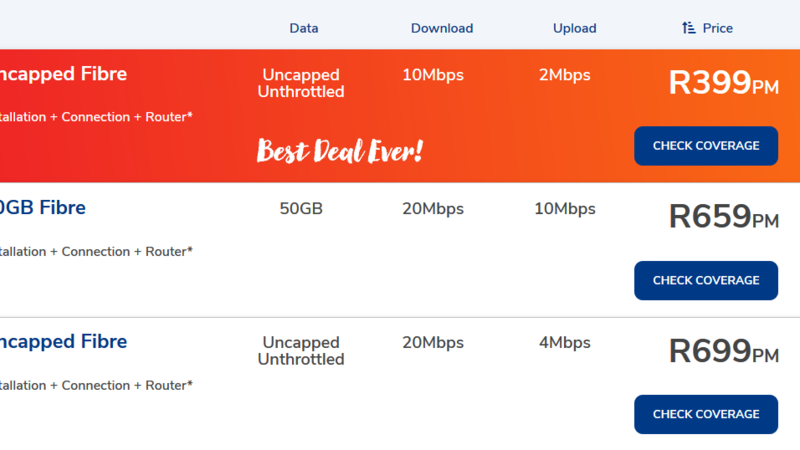Click Uncapped Unthrottled in the red banner

(301, 83)
